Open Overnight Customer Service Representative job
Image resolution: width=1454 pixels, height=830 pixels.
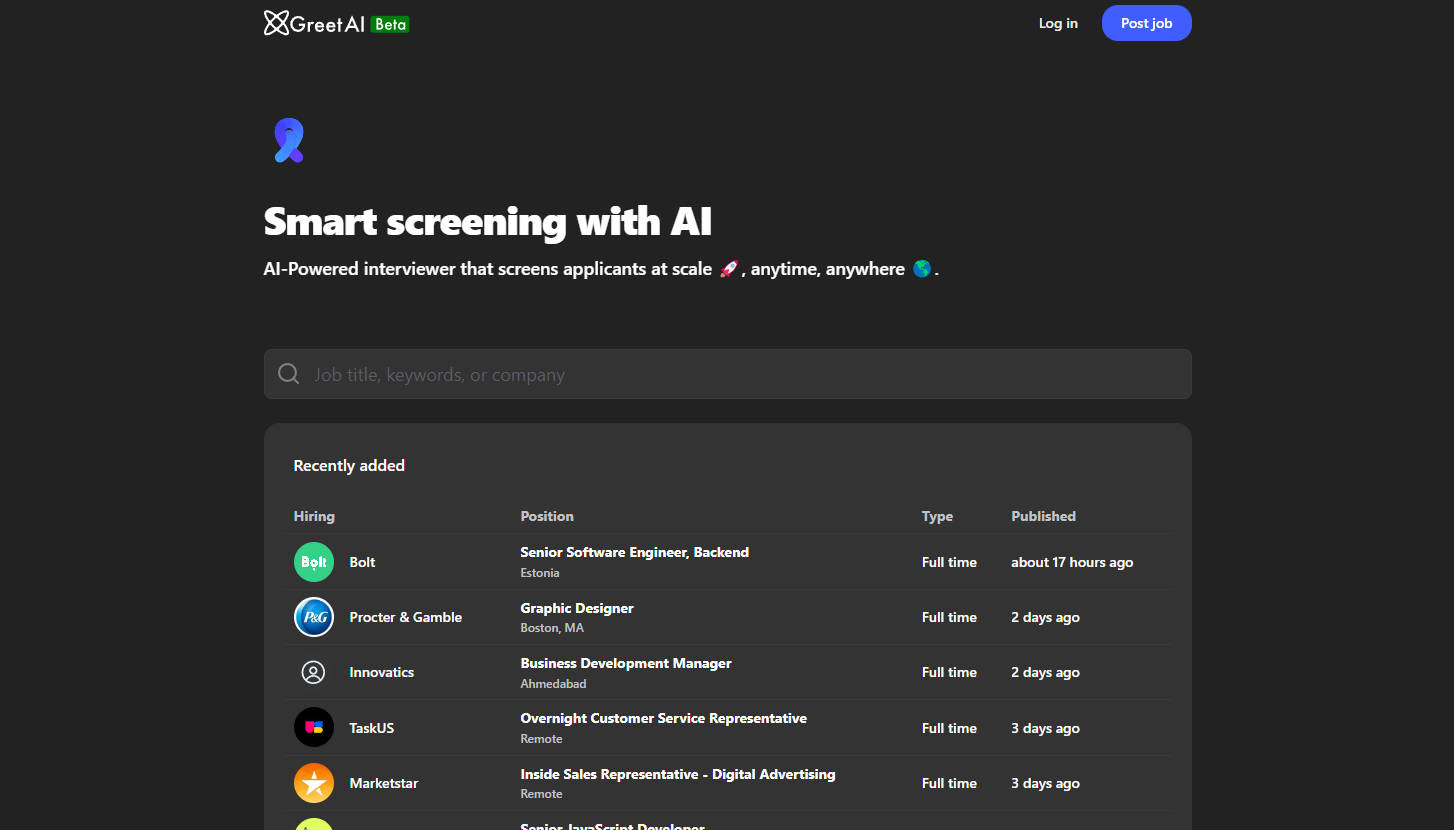click(x=663, y=718)
